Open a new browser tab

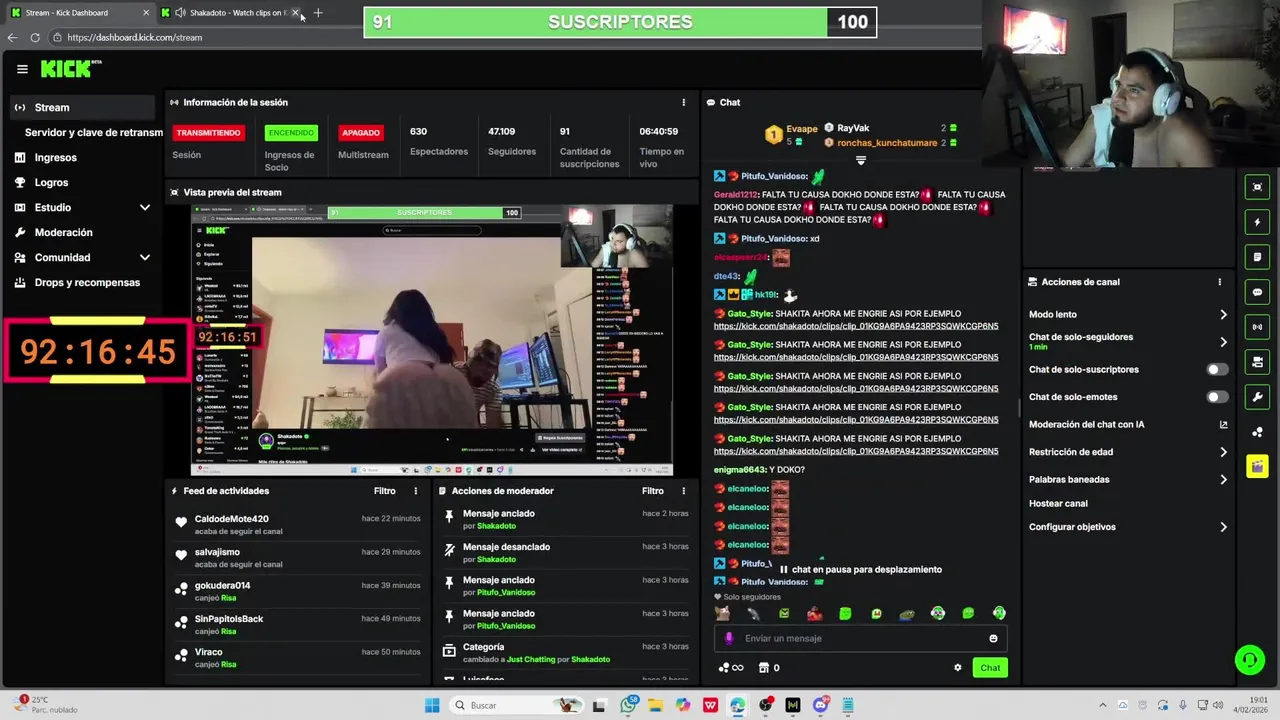pos(318,13)
